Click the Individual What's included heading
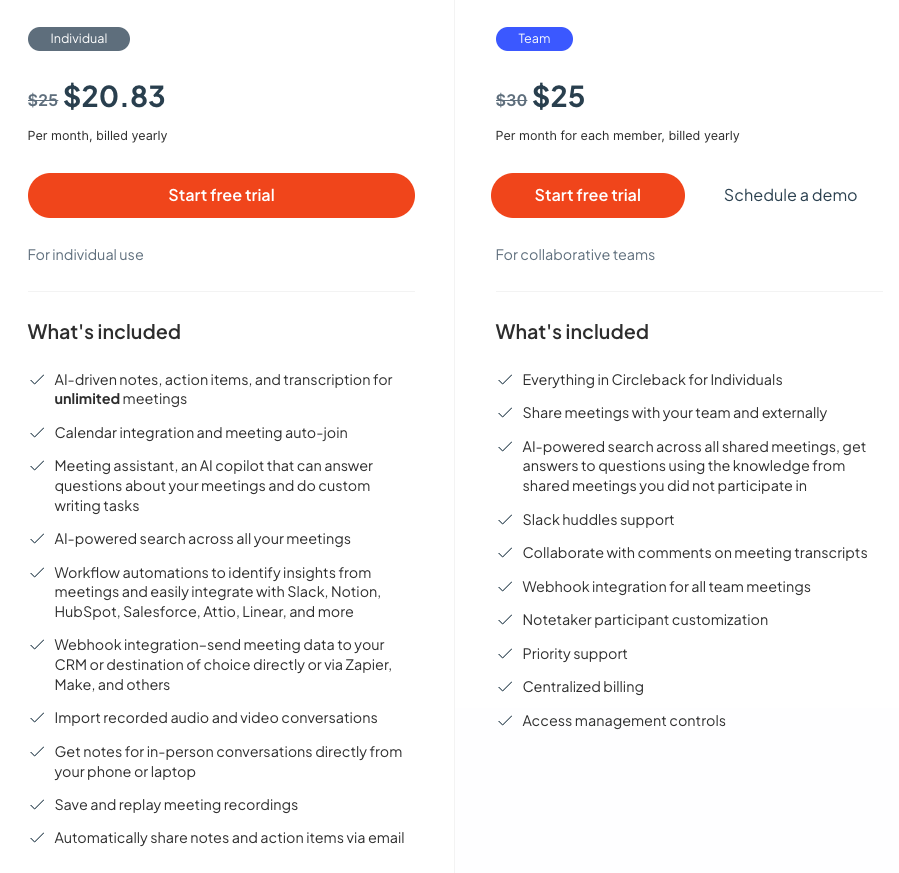Screen dimensions: 899x873 [104, 332]
